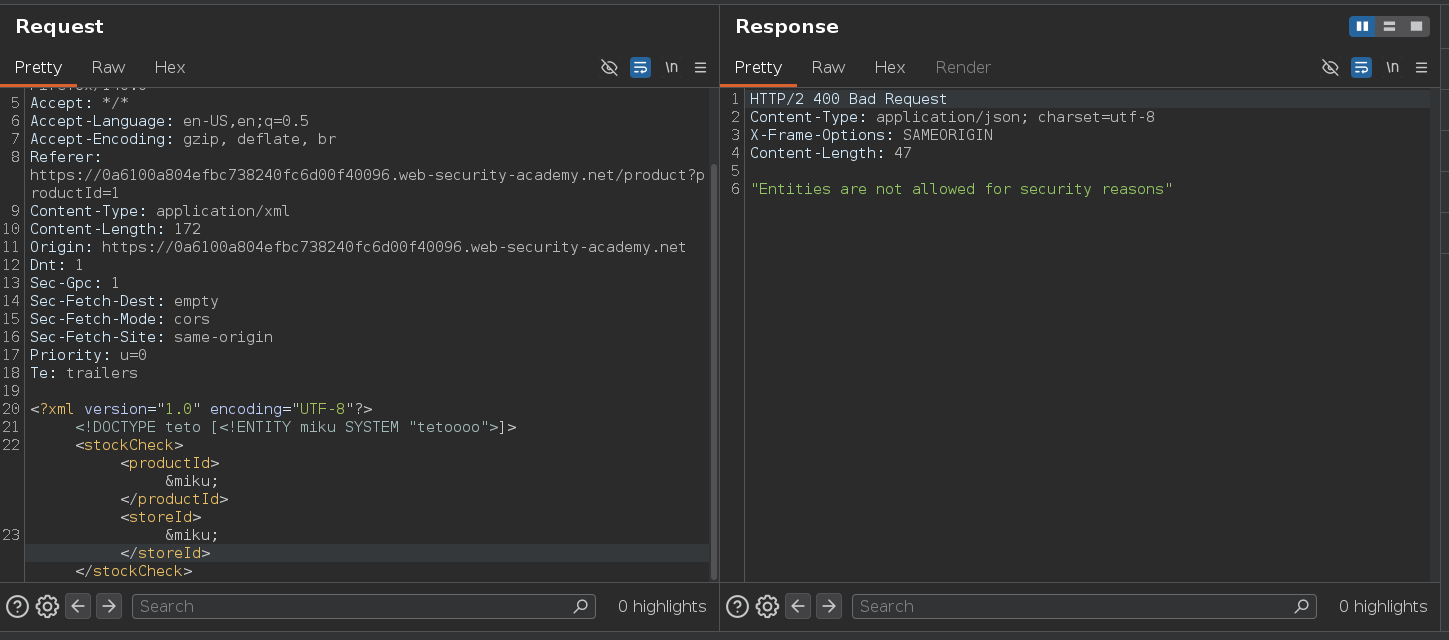1449x640 pixels.
Task: Show \n newline characters in Request panel
Action: pos(671,67)
